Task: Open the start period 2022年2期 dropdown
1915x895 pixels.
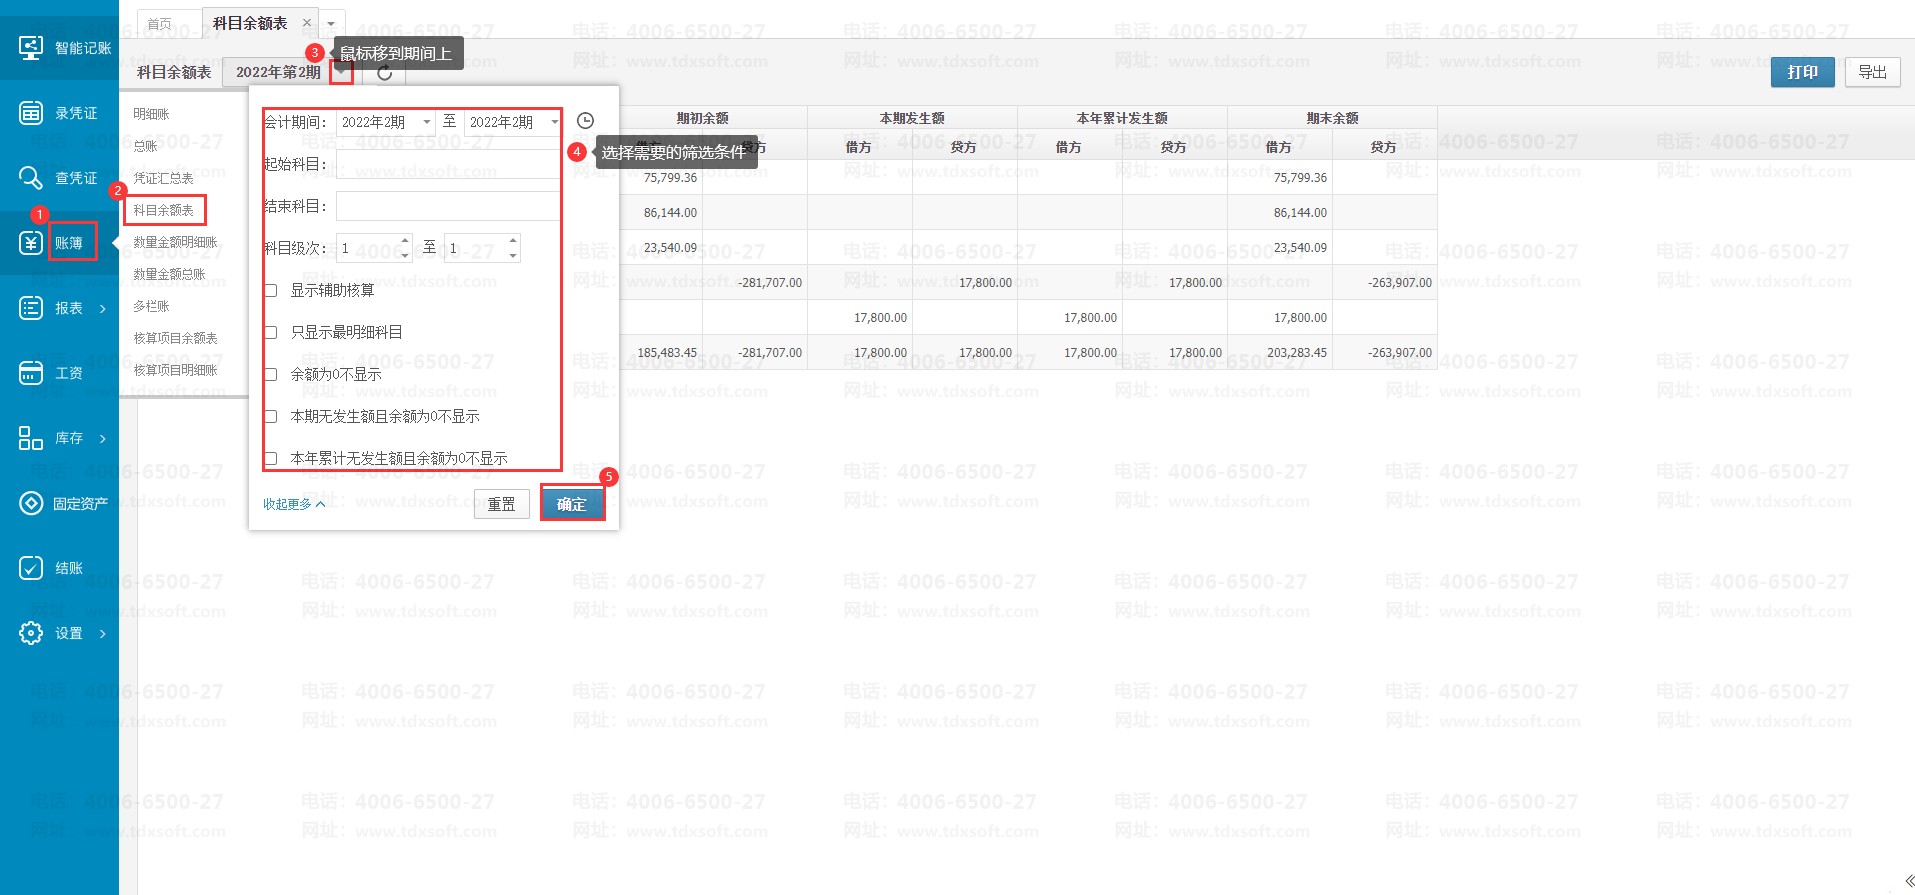Action: tap(427, 122)
